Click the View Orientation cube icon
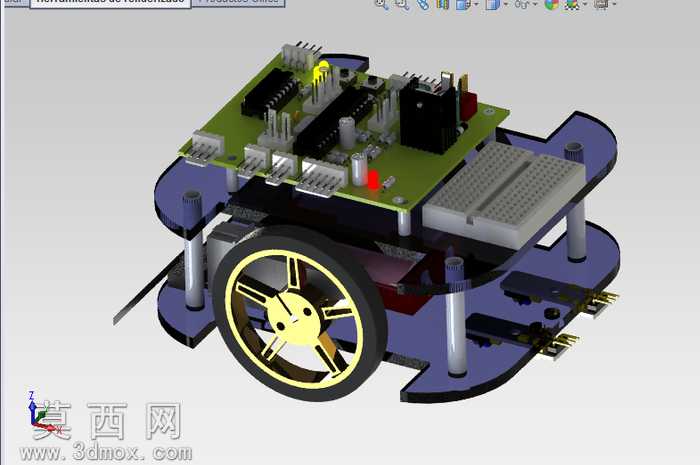 [463, 4]
